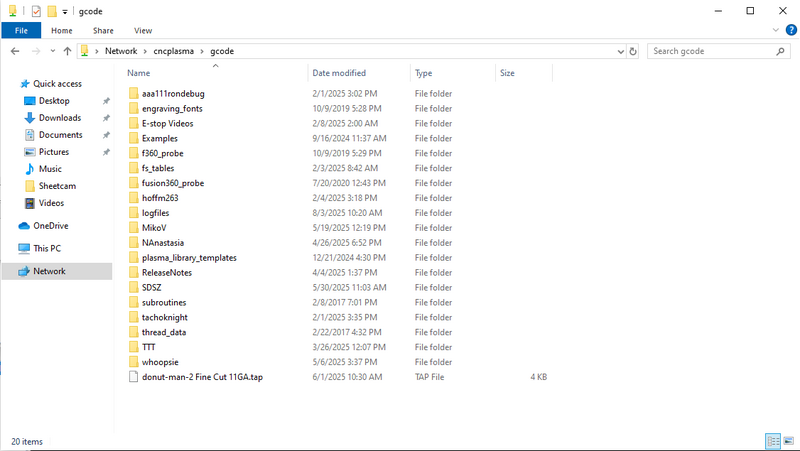Click the Up one level arrow
Viewport: 800px width, 451px height.
point(66,50)
